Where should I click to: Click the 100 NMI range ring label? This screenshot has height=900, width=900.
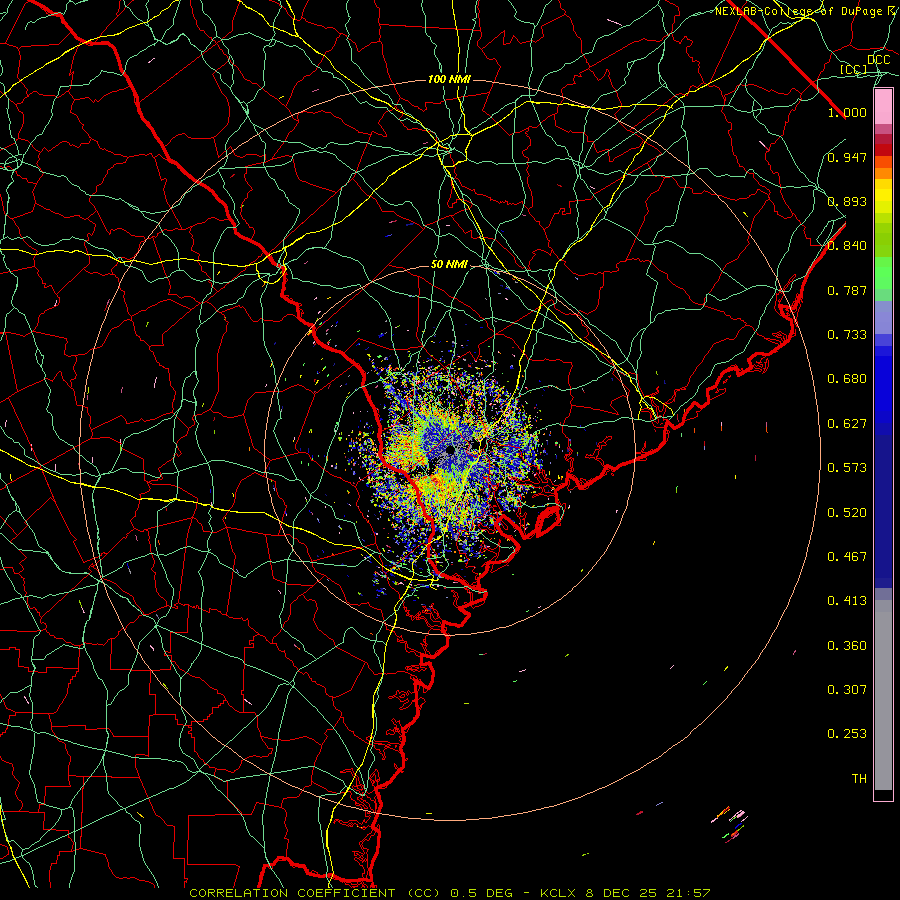pyautogui.click(x=449, y=79)
